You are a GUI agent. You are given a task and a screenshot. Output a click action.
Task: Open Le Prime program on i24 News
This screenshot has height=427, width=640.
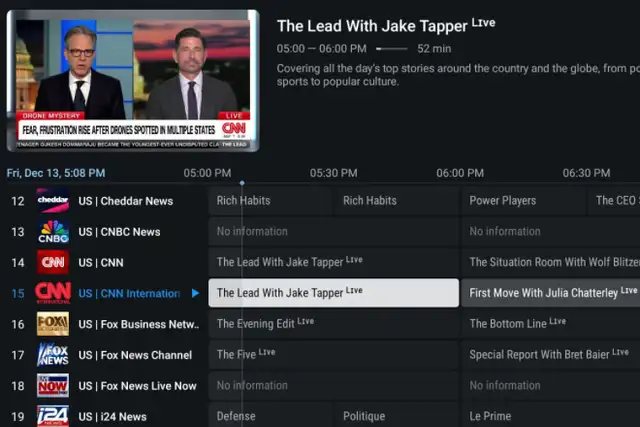tap(551, 416)
